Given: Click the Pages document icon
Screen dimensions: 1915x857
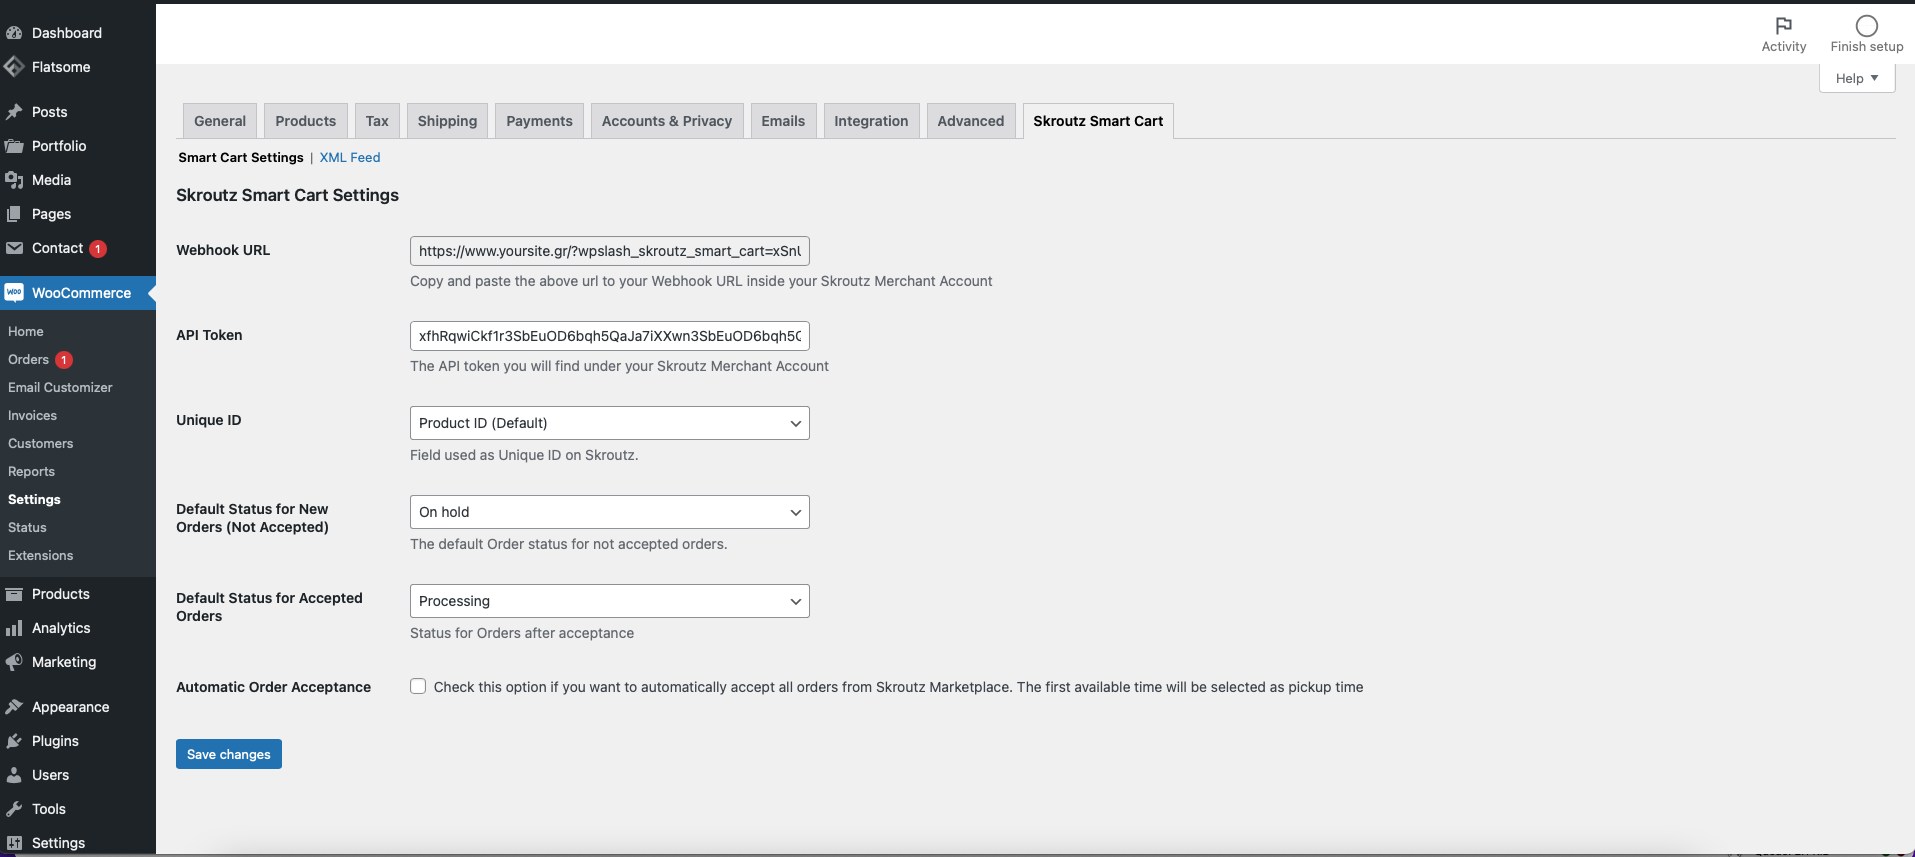Looking at the screenshot, I should 14,214.
